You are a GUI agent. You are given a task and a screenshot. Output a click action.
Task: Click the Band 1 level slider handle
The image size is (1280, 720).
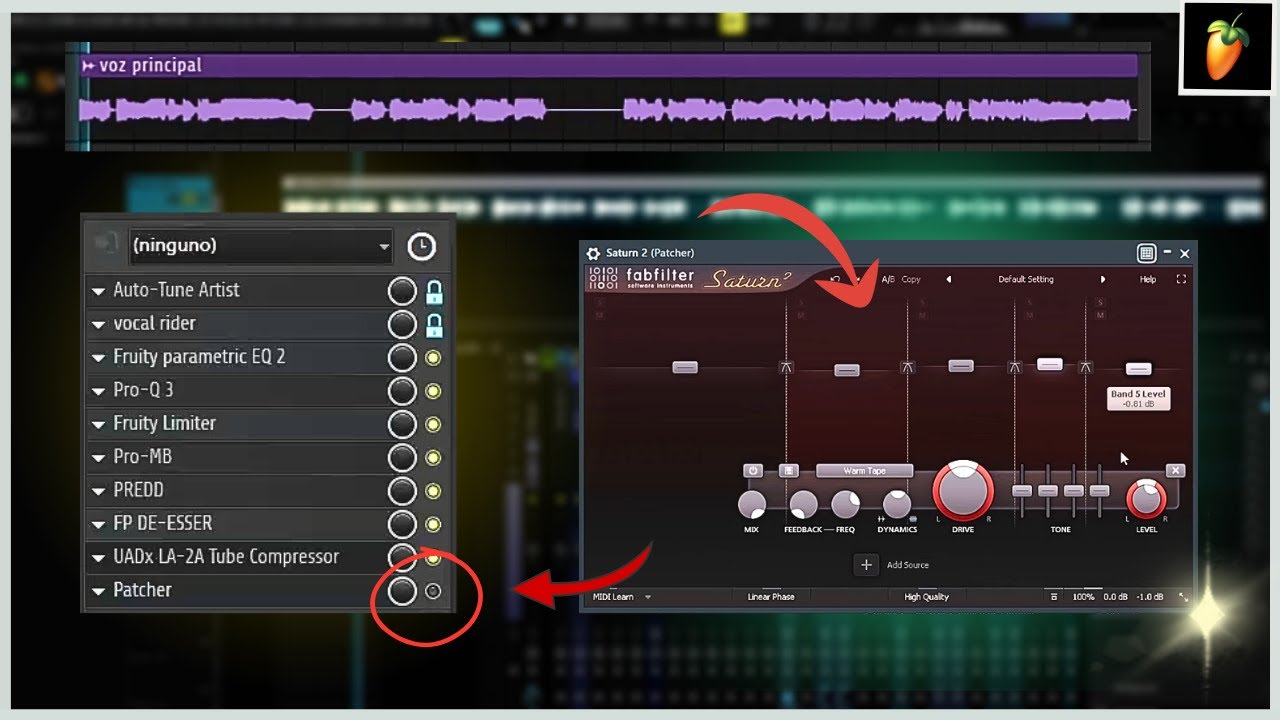685,368
